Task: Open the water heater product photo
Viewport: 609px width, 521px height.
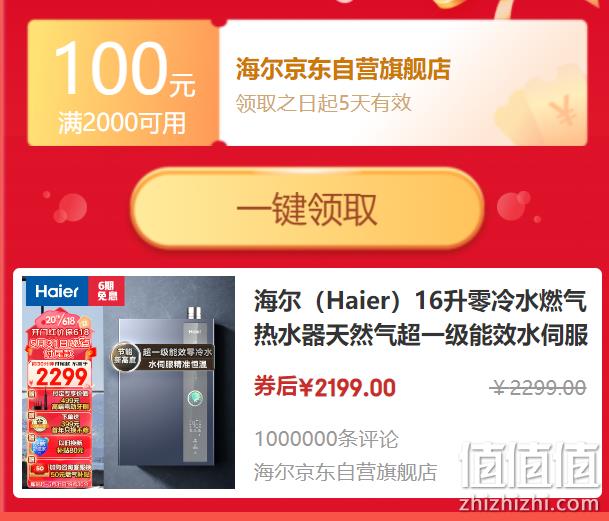Action: [x=129, y=382]
